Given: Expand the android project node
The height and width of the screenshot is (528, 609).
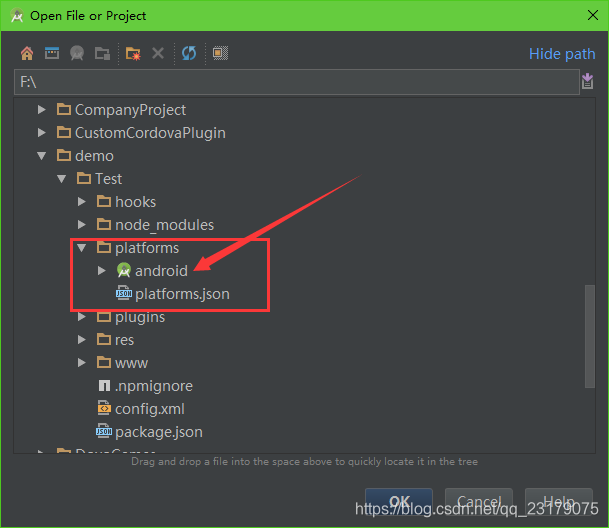Looking at the screenshot, I should tap(102, 270).
